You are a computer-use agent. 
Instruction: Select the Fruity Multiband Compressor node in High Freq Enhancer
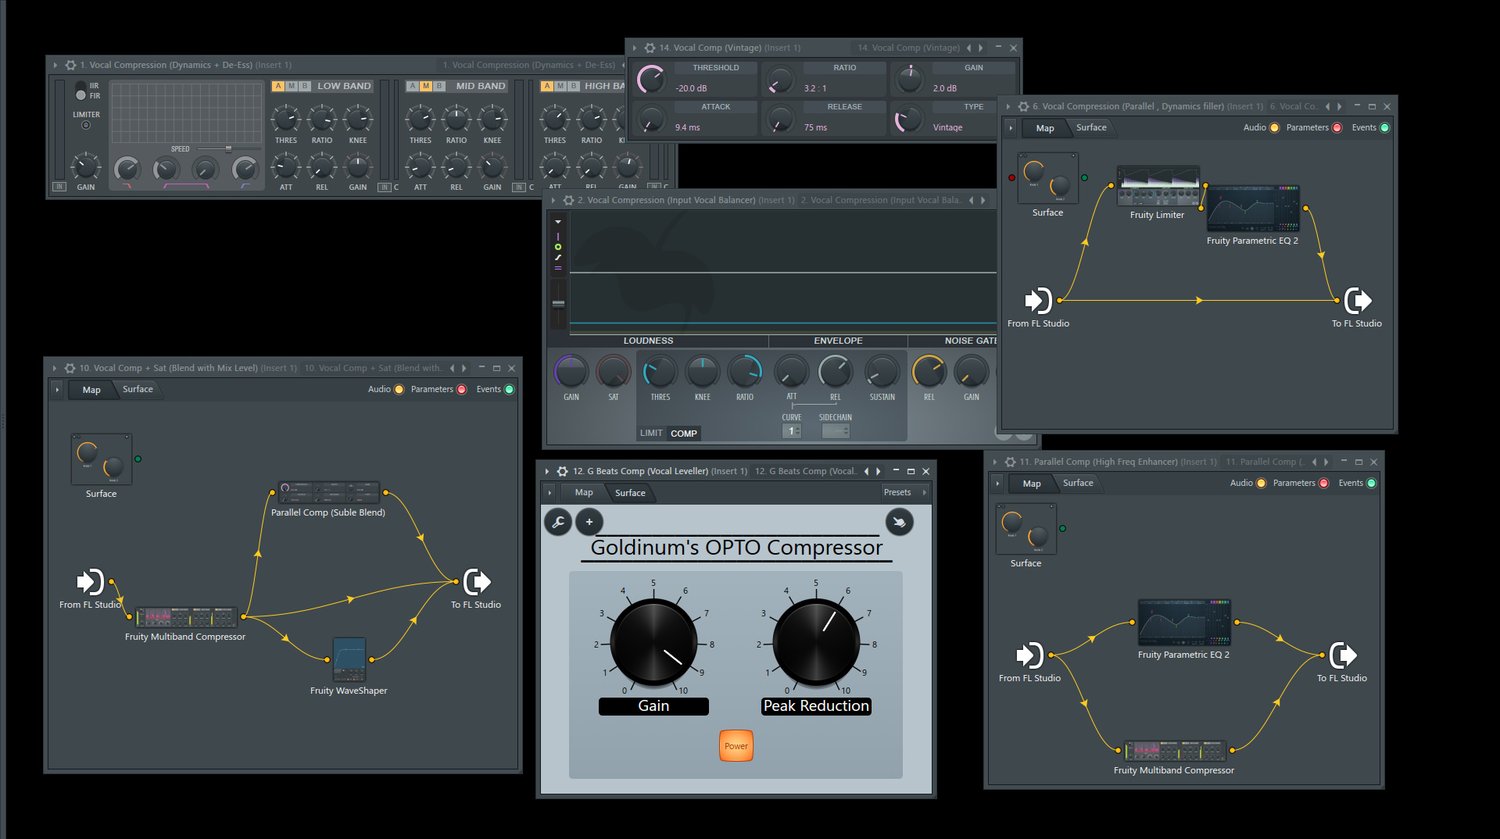click(x=1175, y=751)
